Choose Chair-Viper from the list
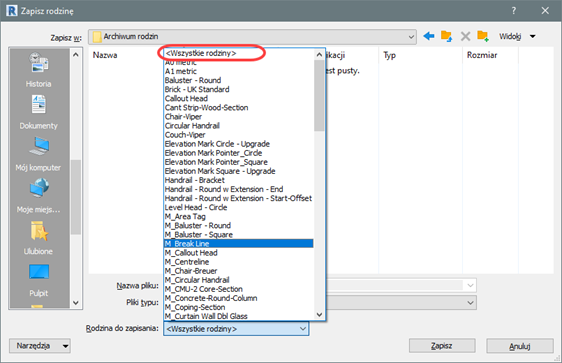This screenshot has width=562, height=363. tap(183, 116)
